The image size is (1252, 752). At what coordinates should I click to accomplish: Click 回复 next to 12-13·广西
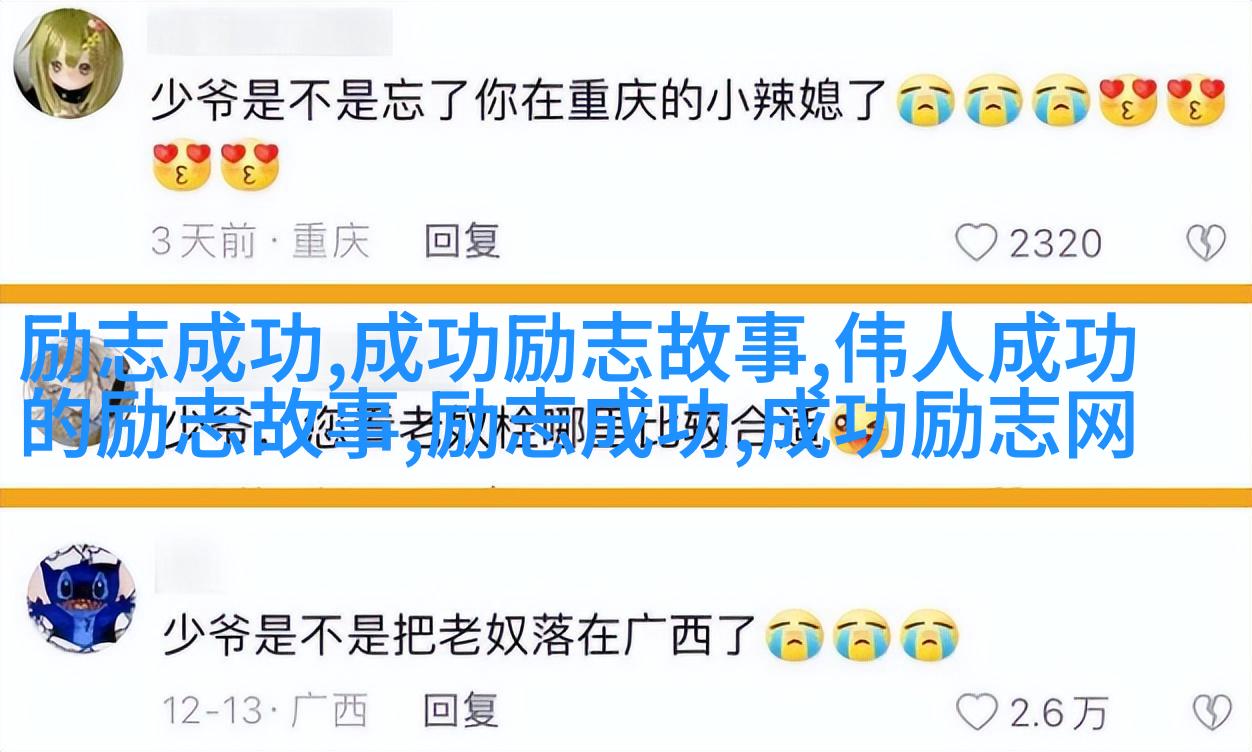pyautogui.click(x=462, y=711)
